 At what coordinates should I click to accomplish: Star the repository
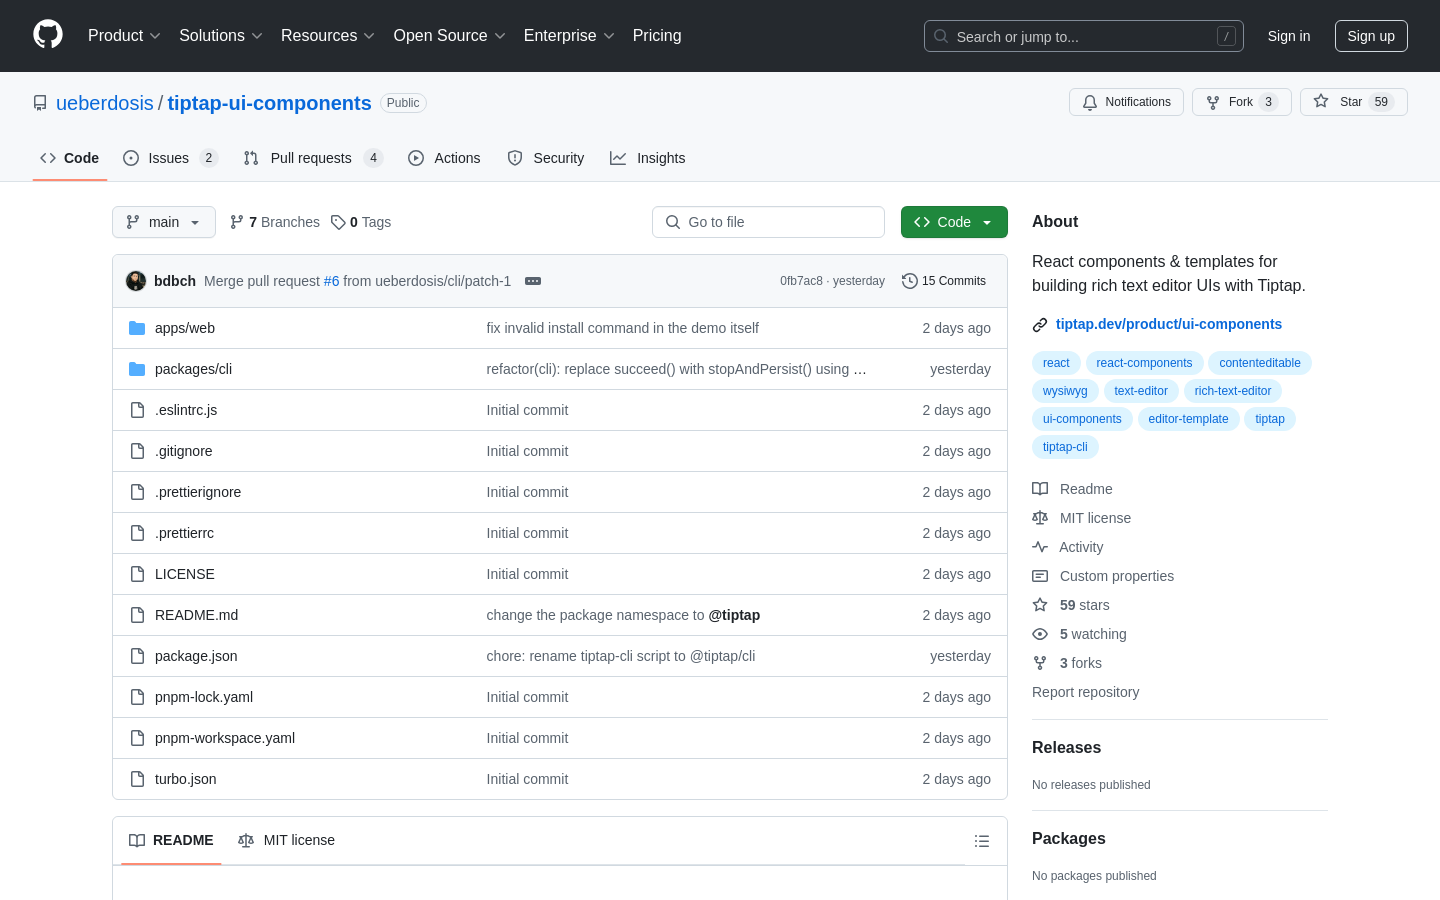(1352, 102)
